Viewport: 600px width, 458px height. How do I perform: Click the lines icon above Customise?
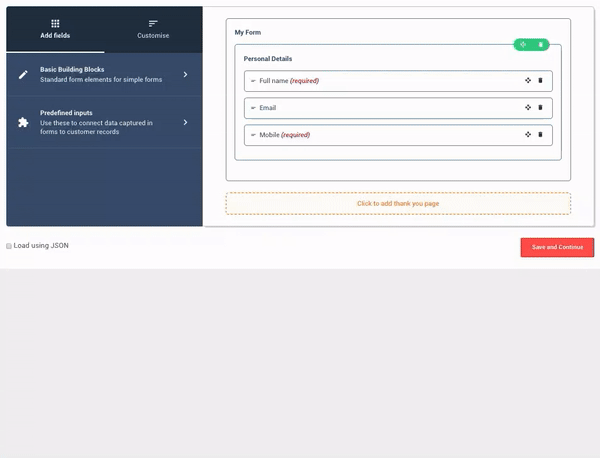[x=153, y=23]
